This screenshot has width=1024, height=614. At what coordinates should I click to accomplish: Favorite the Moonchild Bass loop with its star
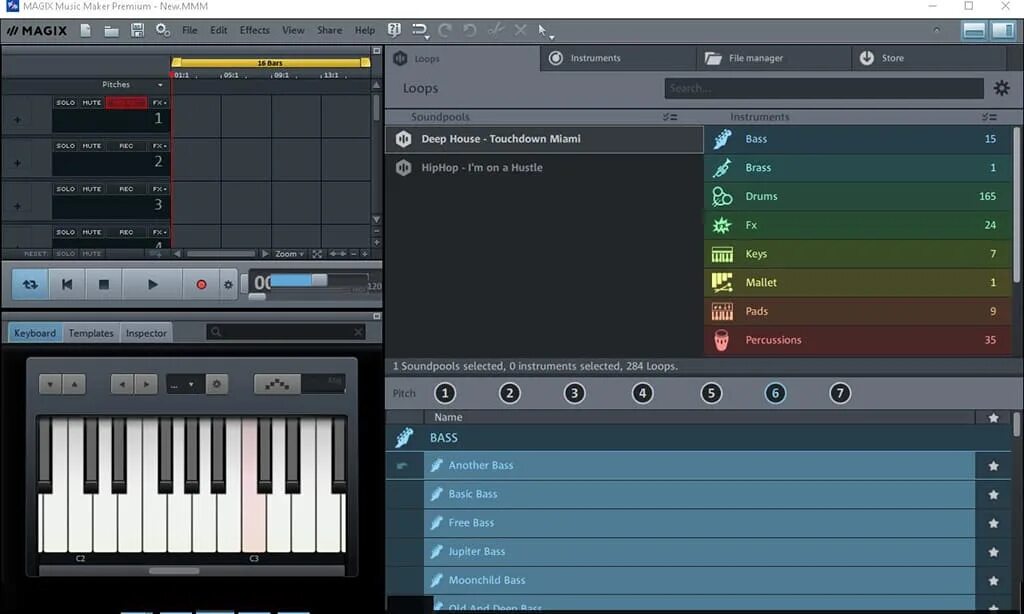point(993,581)
